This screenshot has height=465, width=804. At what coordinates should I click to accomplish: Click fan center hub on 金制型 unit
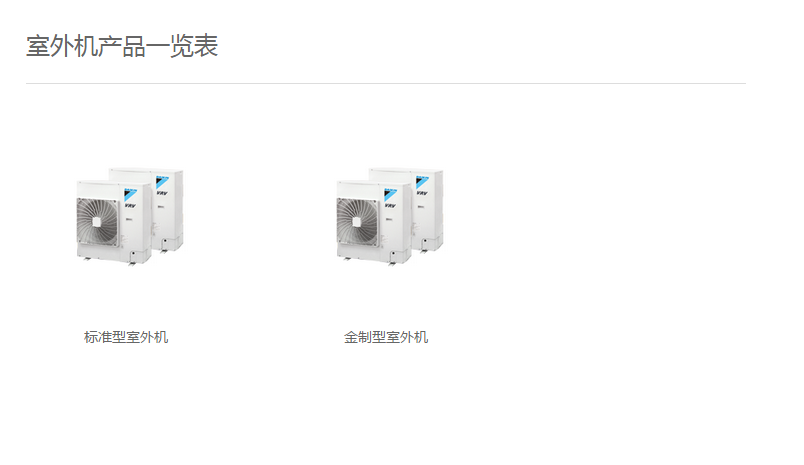click(x=357, y=221)
